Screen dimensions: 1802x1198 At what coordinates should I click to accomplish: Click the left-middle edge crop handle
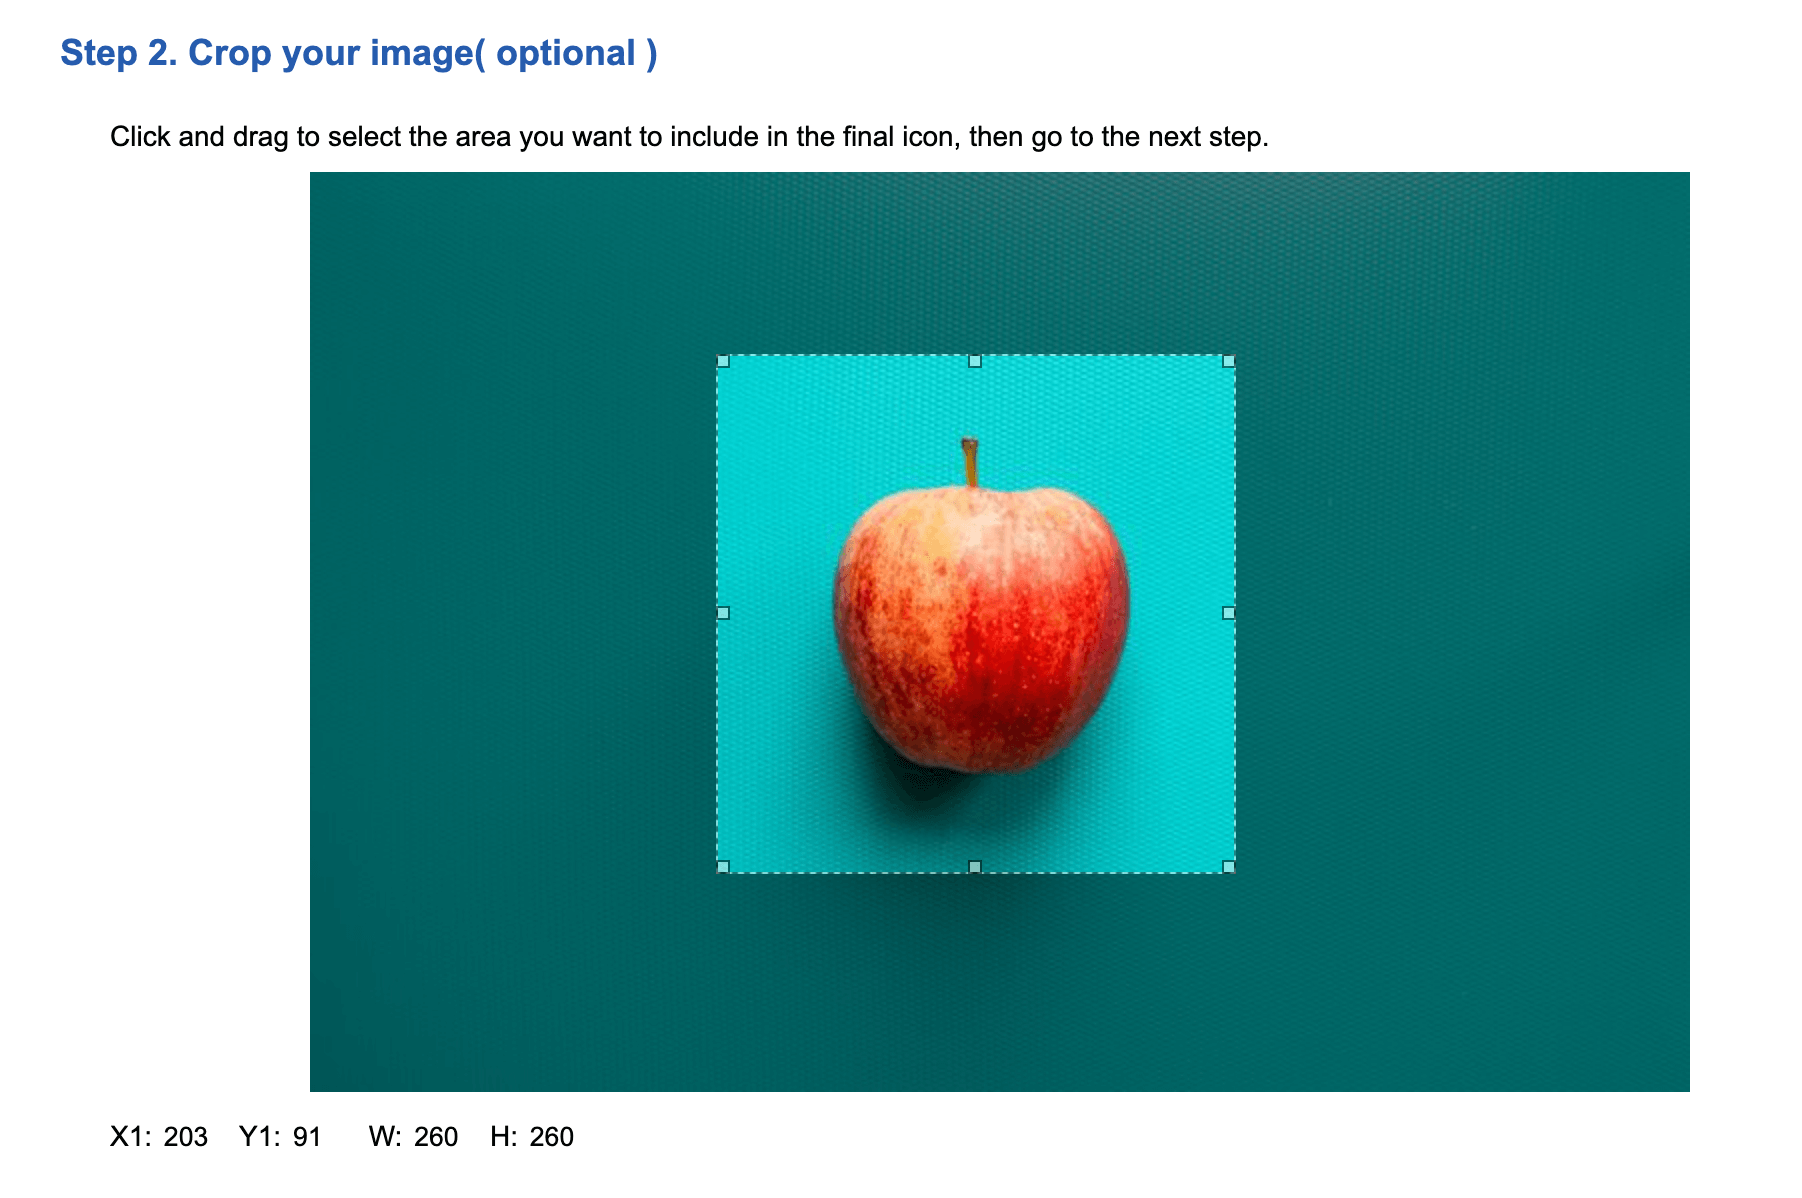click(723, 613)
